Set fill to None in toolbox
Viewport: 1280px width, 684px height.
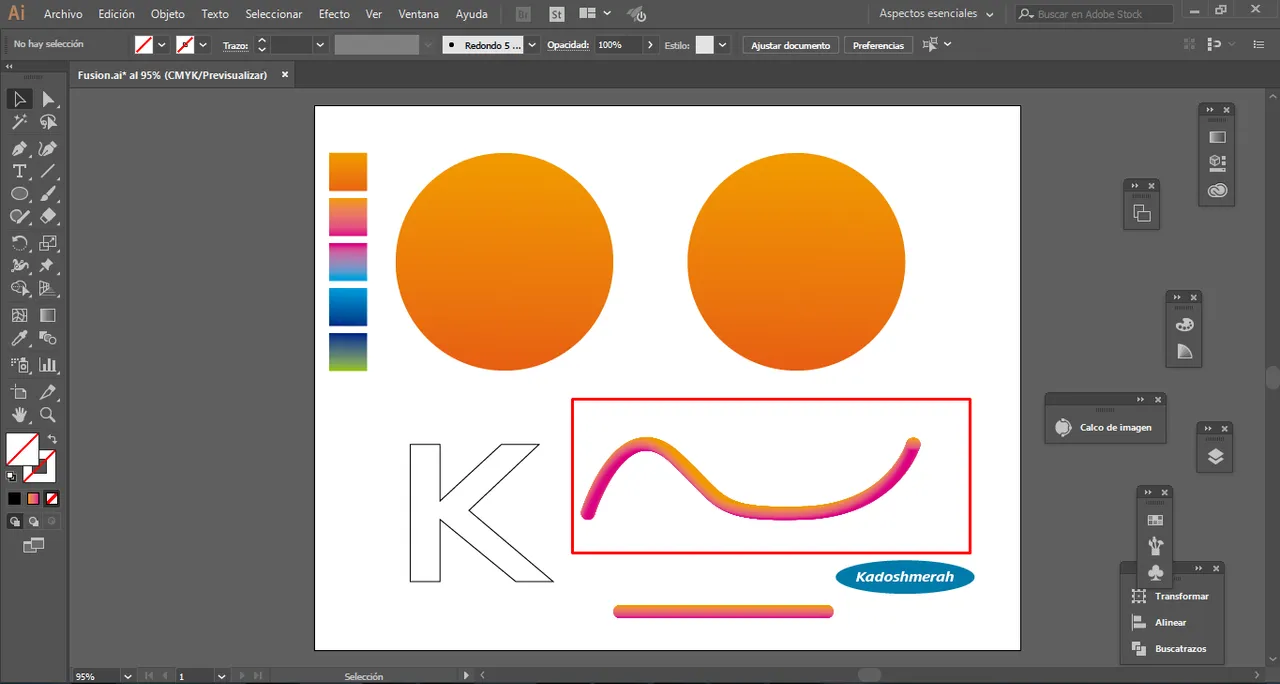click(x=52, y=498)
